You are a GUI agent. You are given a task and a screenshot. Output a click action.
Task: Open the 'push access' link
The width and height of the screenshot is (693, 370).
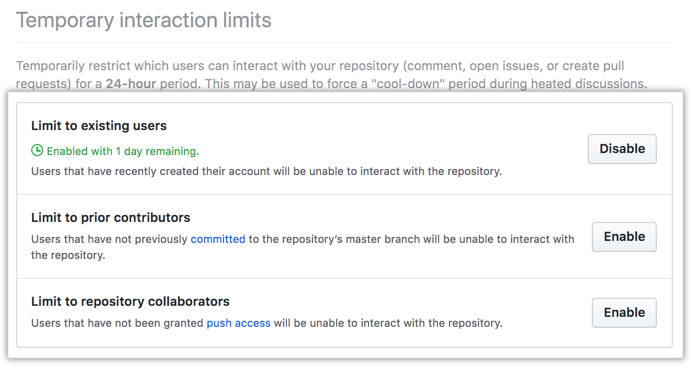239,323
